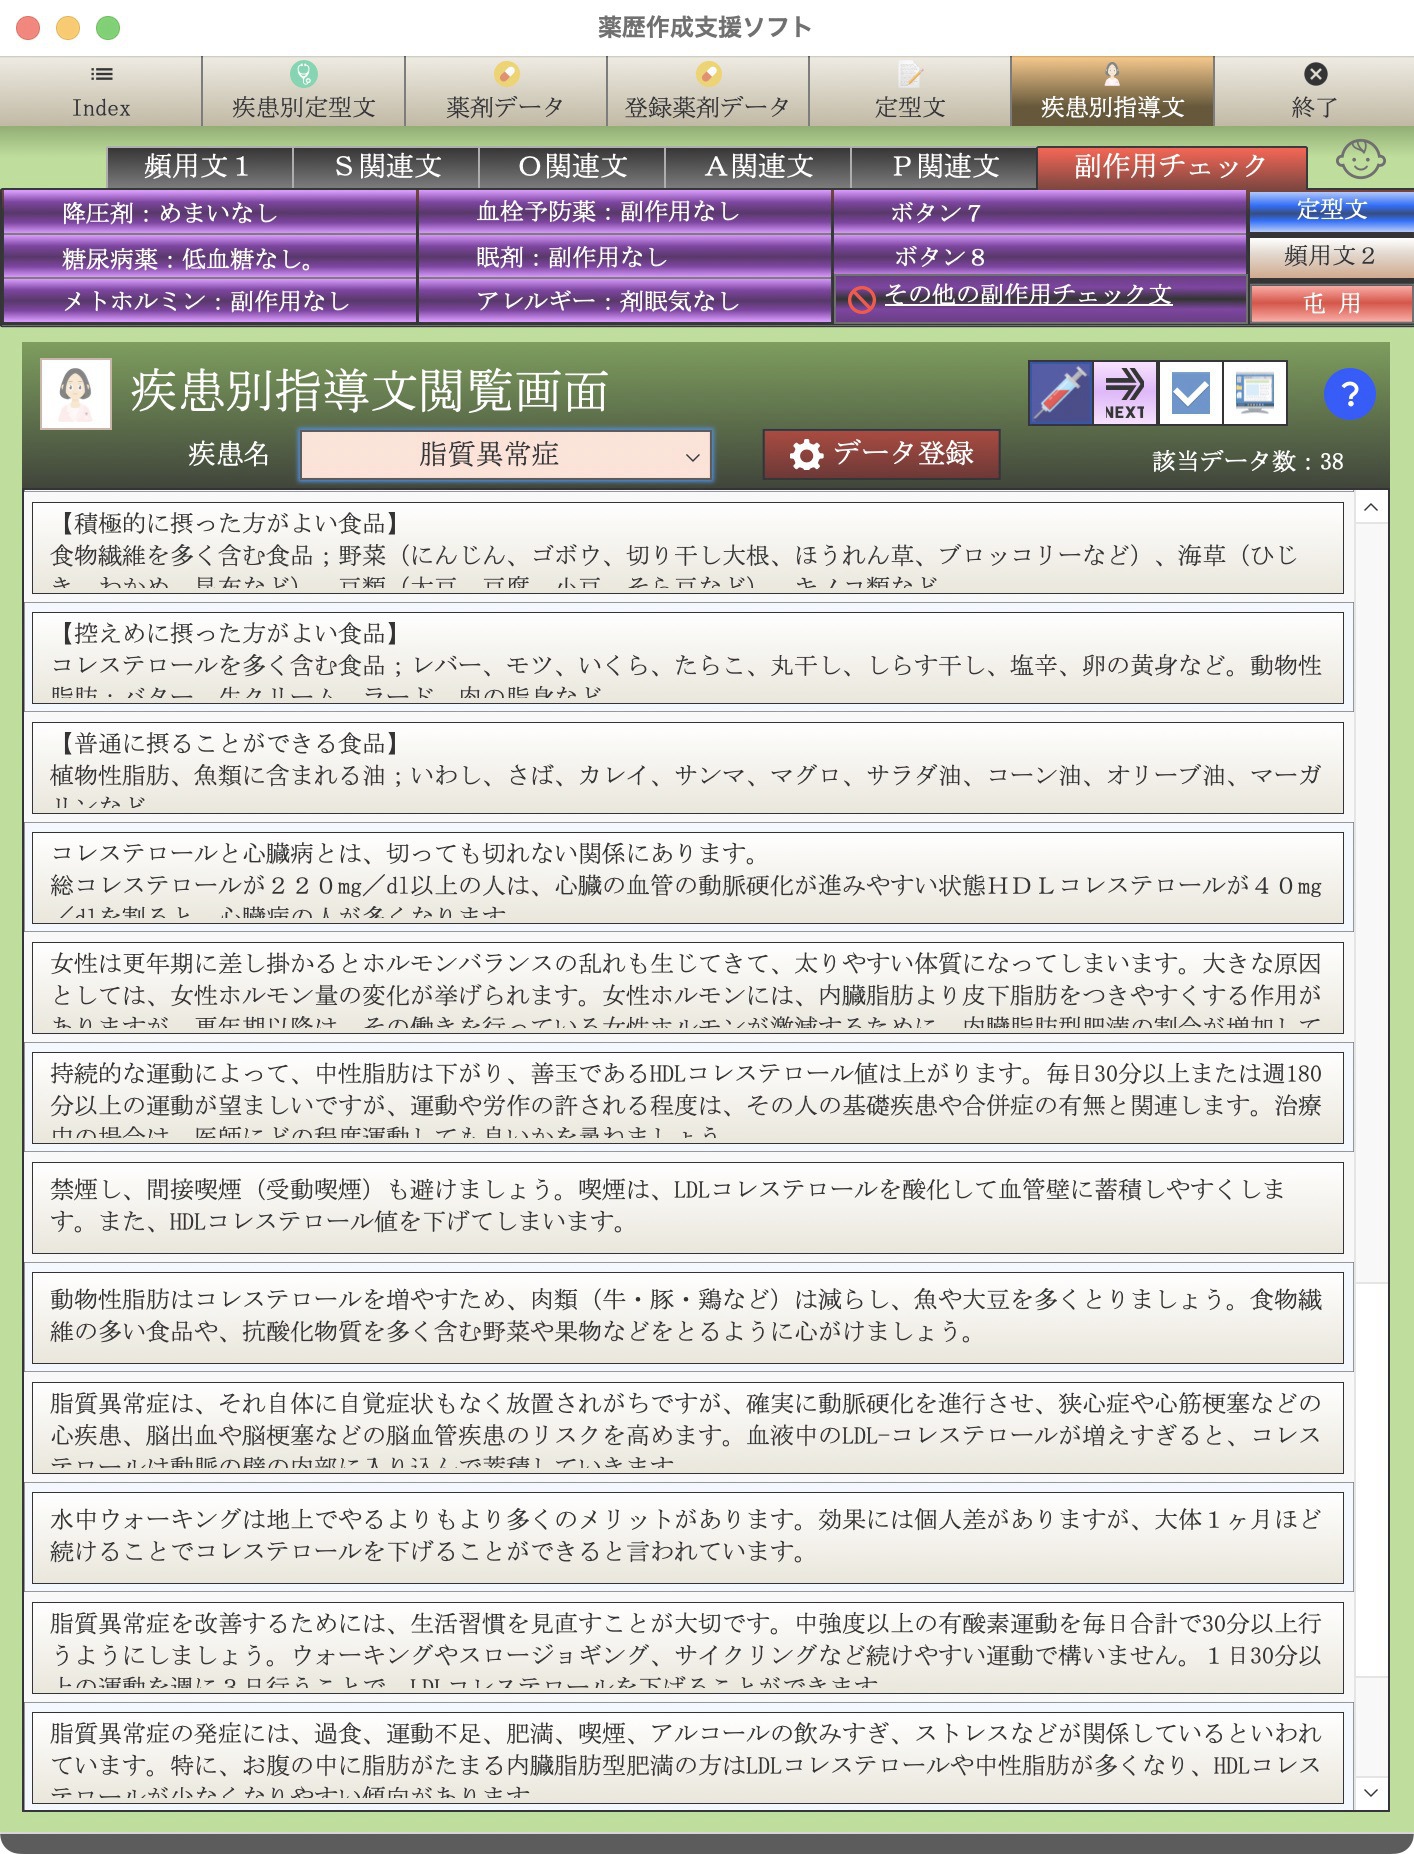
Task: Click the ボタン8 button
Action: tap(1039, 257)
